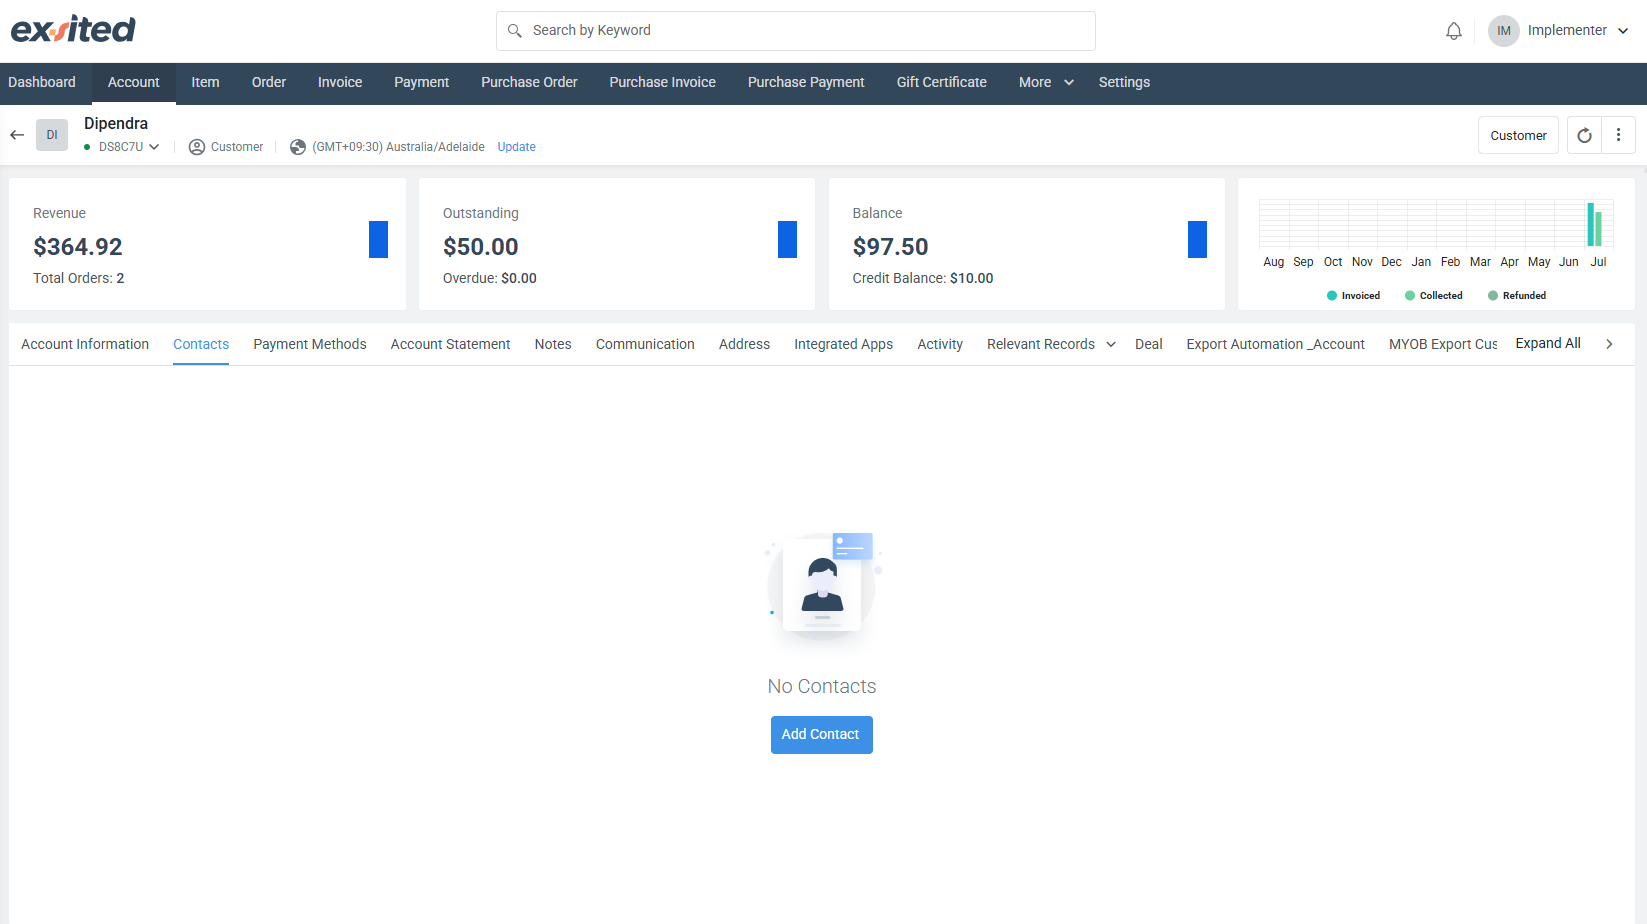1647x924 pixels.
Task: Switch to Payment Methods tab
Action: click(x=310, y=344)
